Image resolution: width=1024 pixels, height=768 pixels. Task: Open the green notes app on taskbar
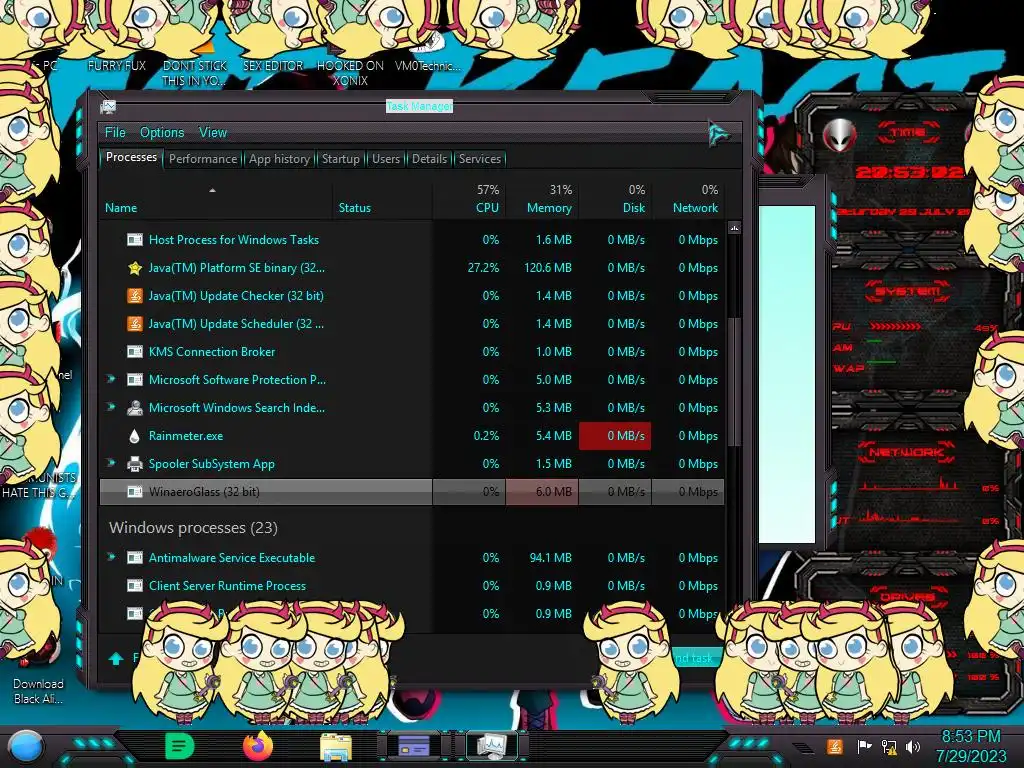click(180, 746)
